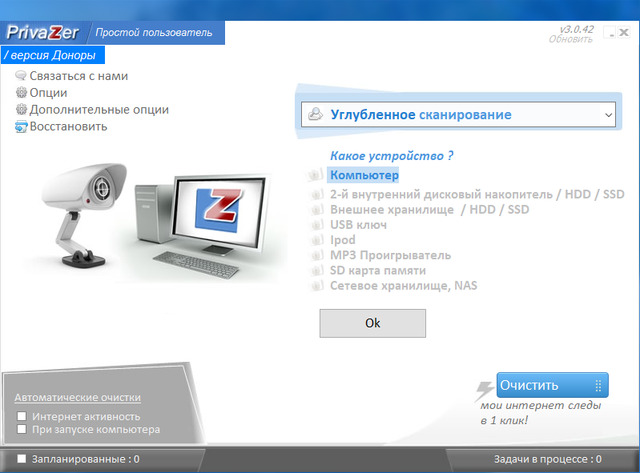
Task: Choose USB ключ device
Action: click(358, 225)
